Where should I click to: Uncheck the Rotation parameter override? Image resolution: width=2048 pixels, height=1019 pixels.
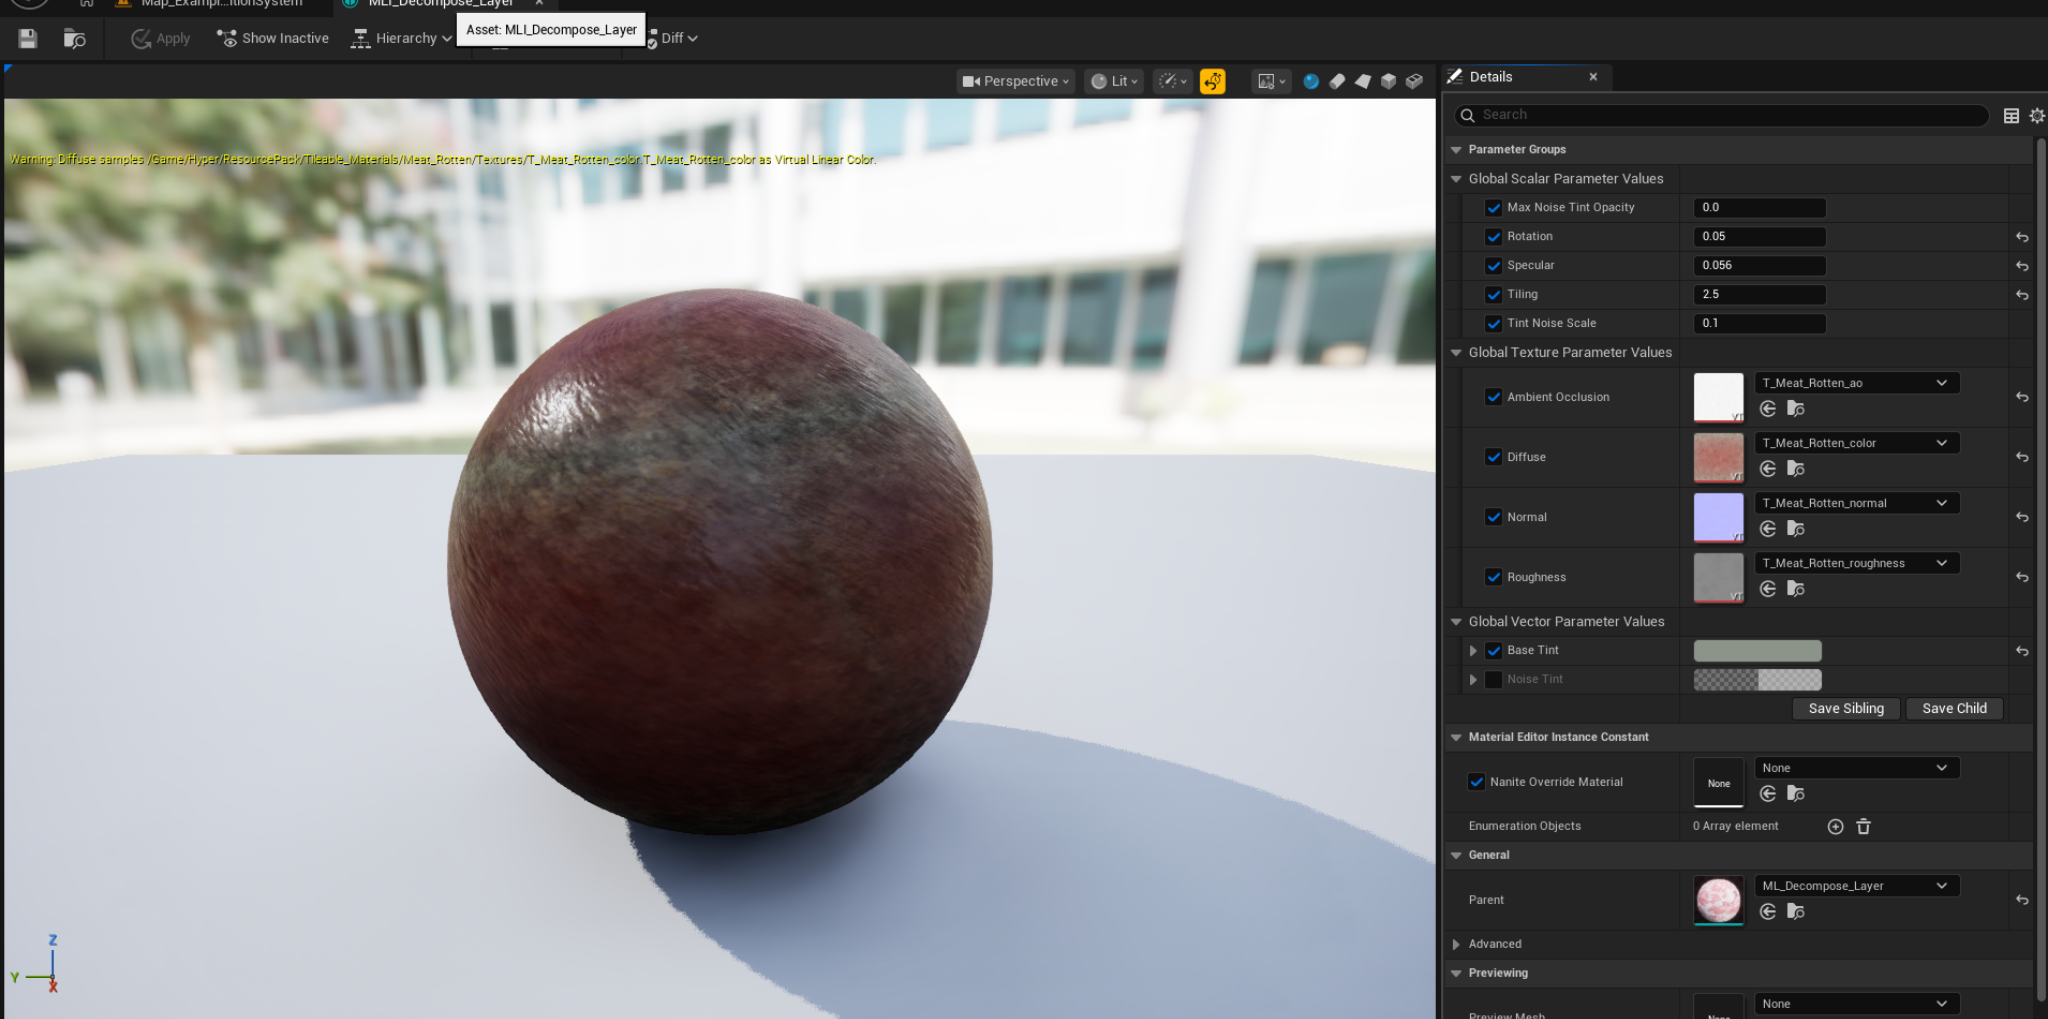click(x=1493, y=237)
